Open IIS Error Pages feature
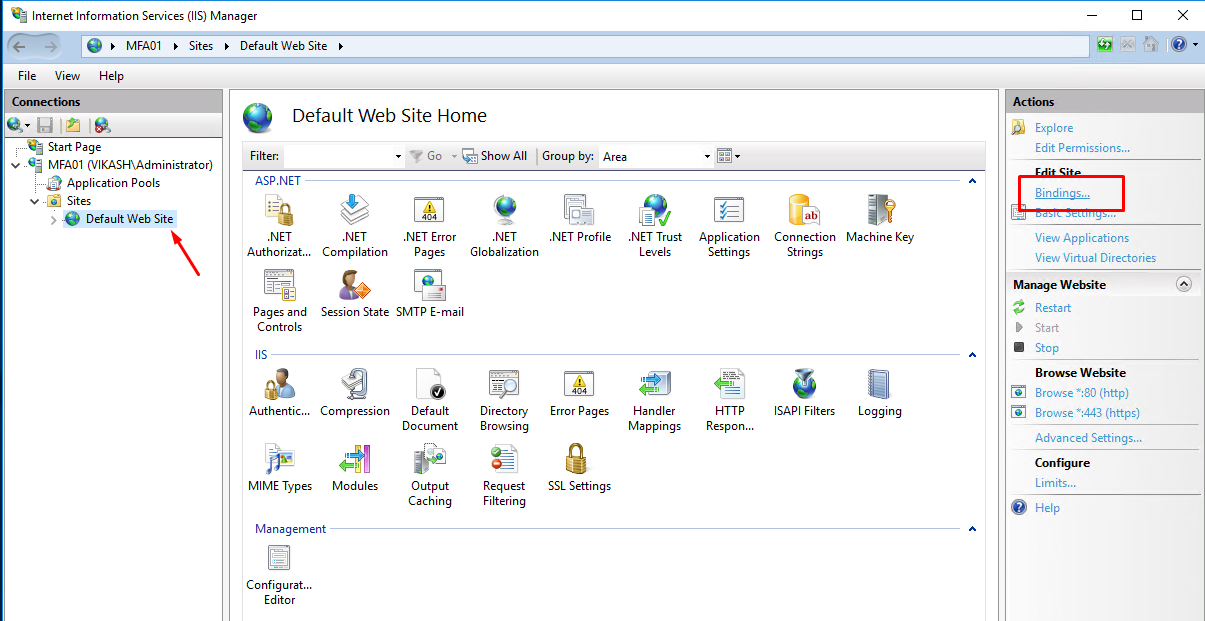1205x621 pixels. (x=579, y=392)
